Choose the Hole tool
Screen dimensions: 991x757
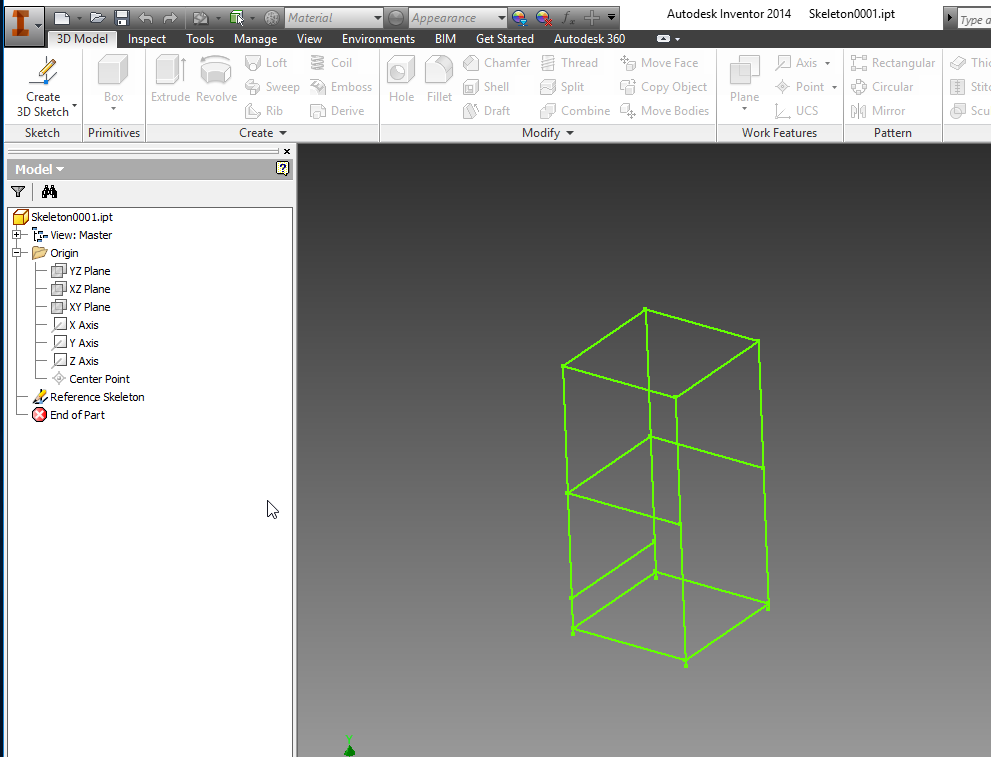(400, 80)
